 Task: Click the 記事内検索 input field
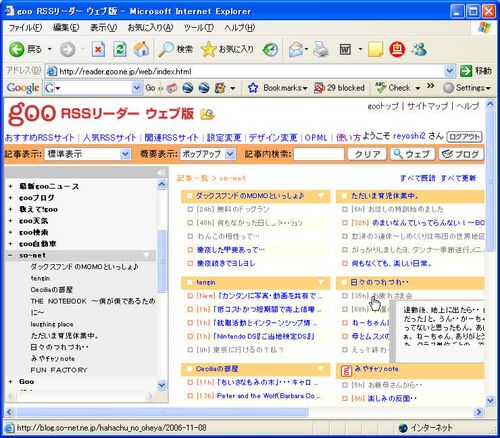(x=319, y=154)
